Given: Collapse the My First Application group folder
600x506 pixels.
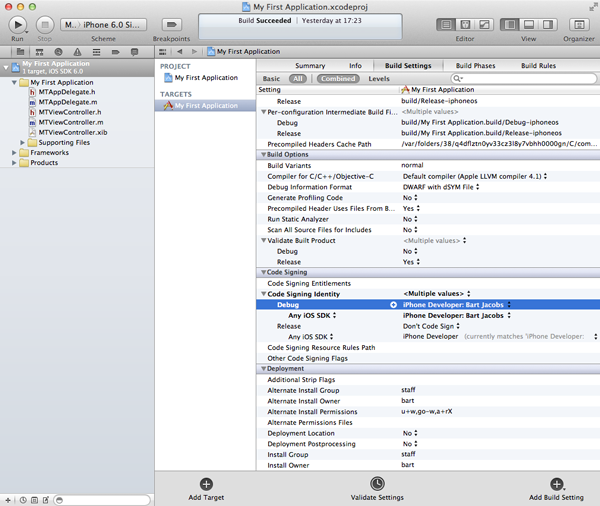Looking at the screenshot, I should pyautogui.click(x=14, y=82).
